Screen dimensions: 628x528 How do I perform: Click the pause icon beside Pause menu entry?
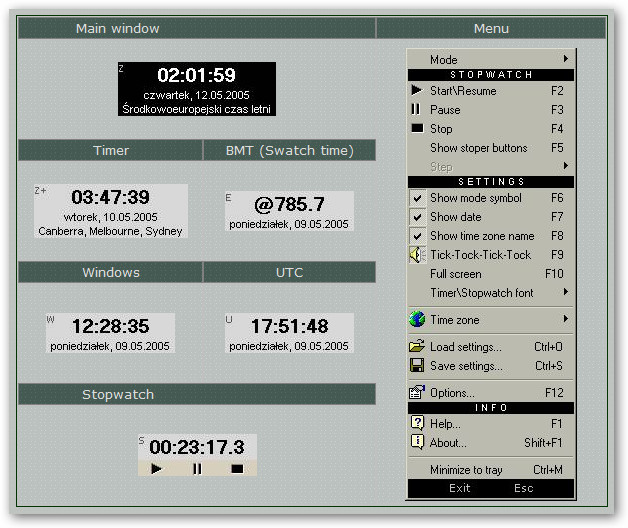pos(416,109)
